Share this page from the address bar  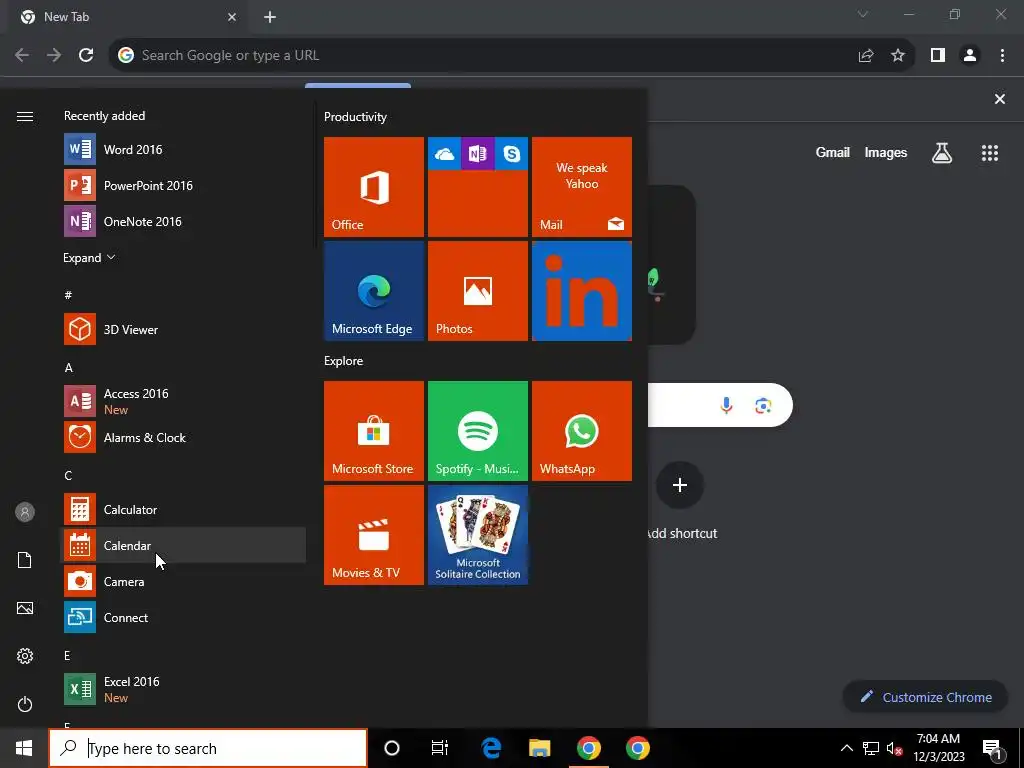coord(866,56)
